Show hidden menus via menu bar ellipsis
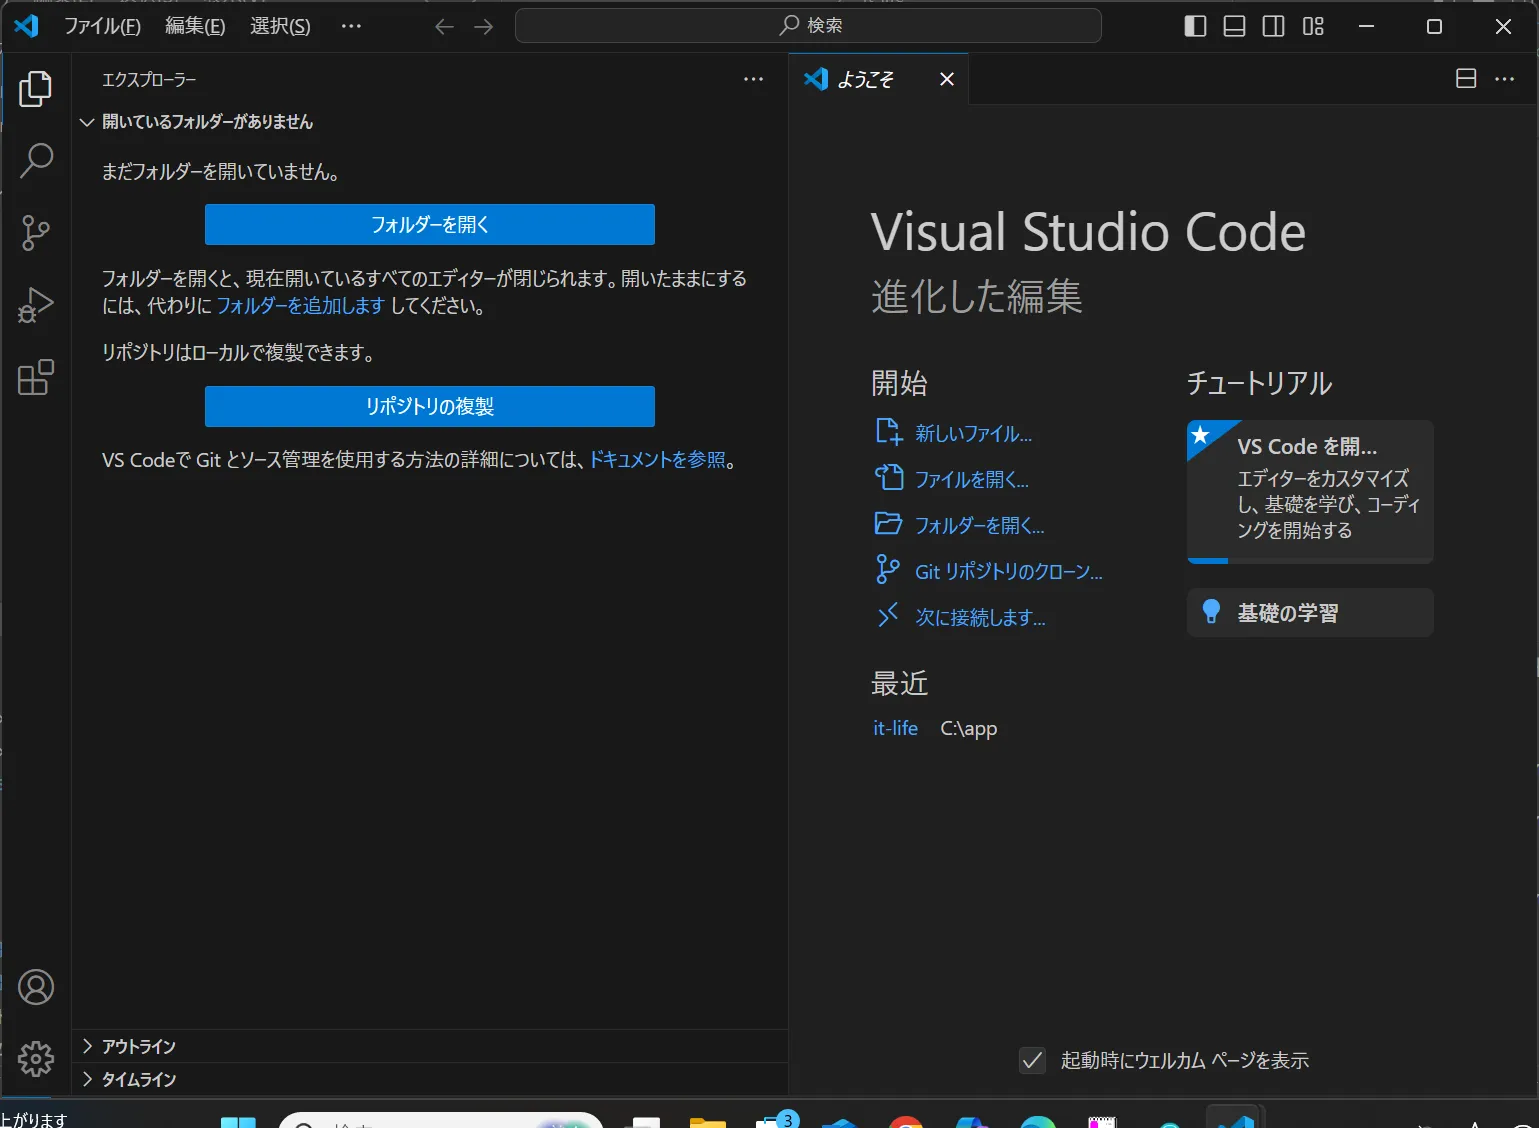This screenshot has height=1128, width=1539. point(351,26)
